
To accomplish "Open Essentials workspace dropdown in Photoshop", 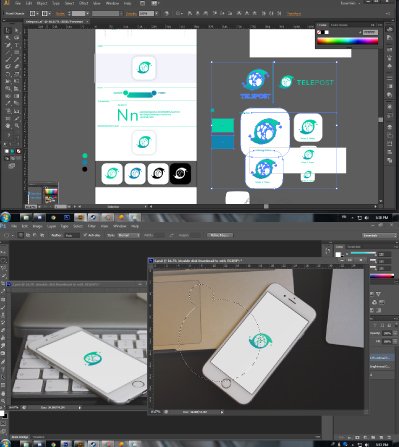I will 379,235.
